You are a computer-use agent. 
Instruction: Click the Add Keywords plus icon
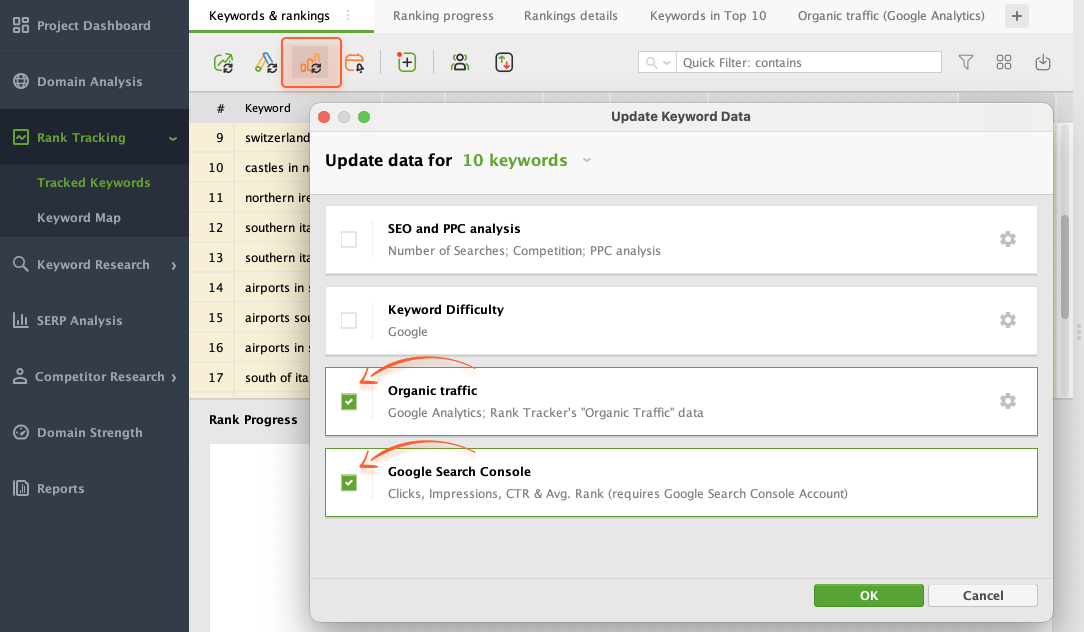(x=406, y=63)
